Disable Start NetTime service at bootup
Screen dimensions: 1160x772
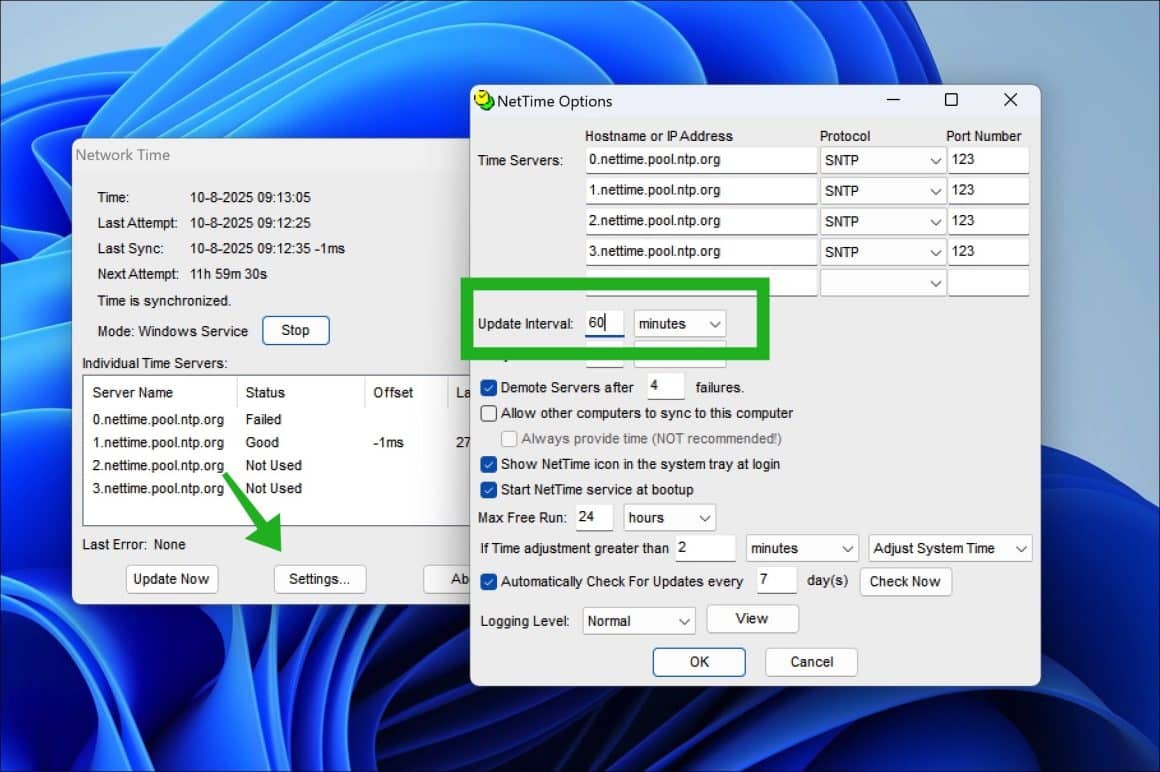(x=489, y=490)
